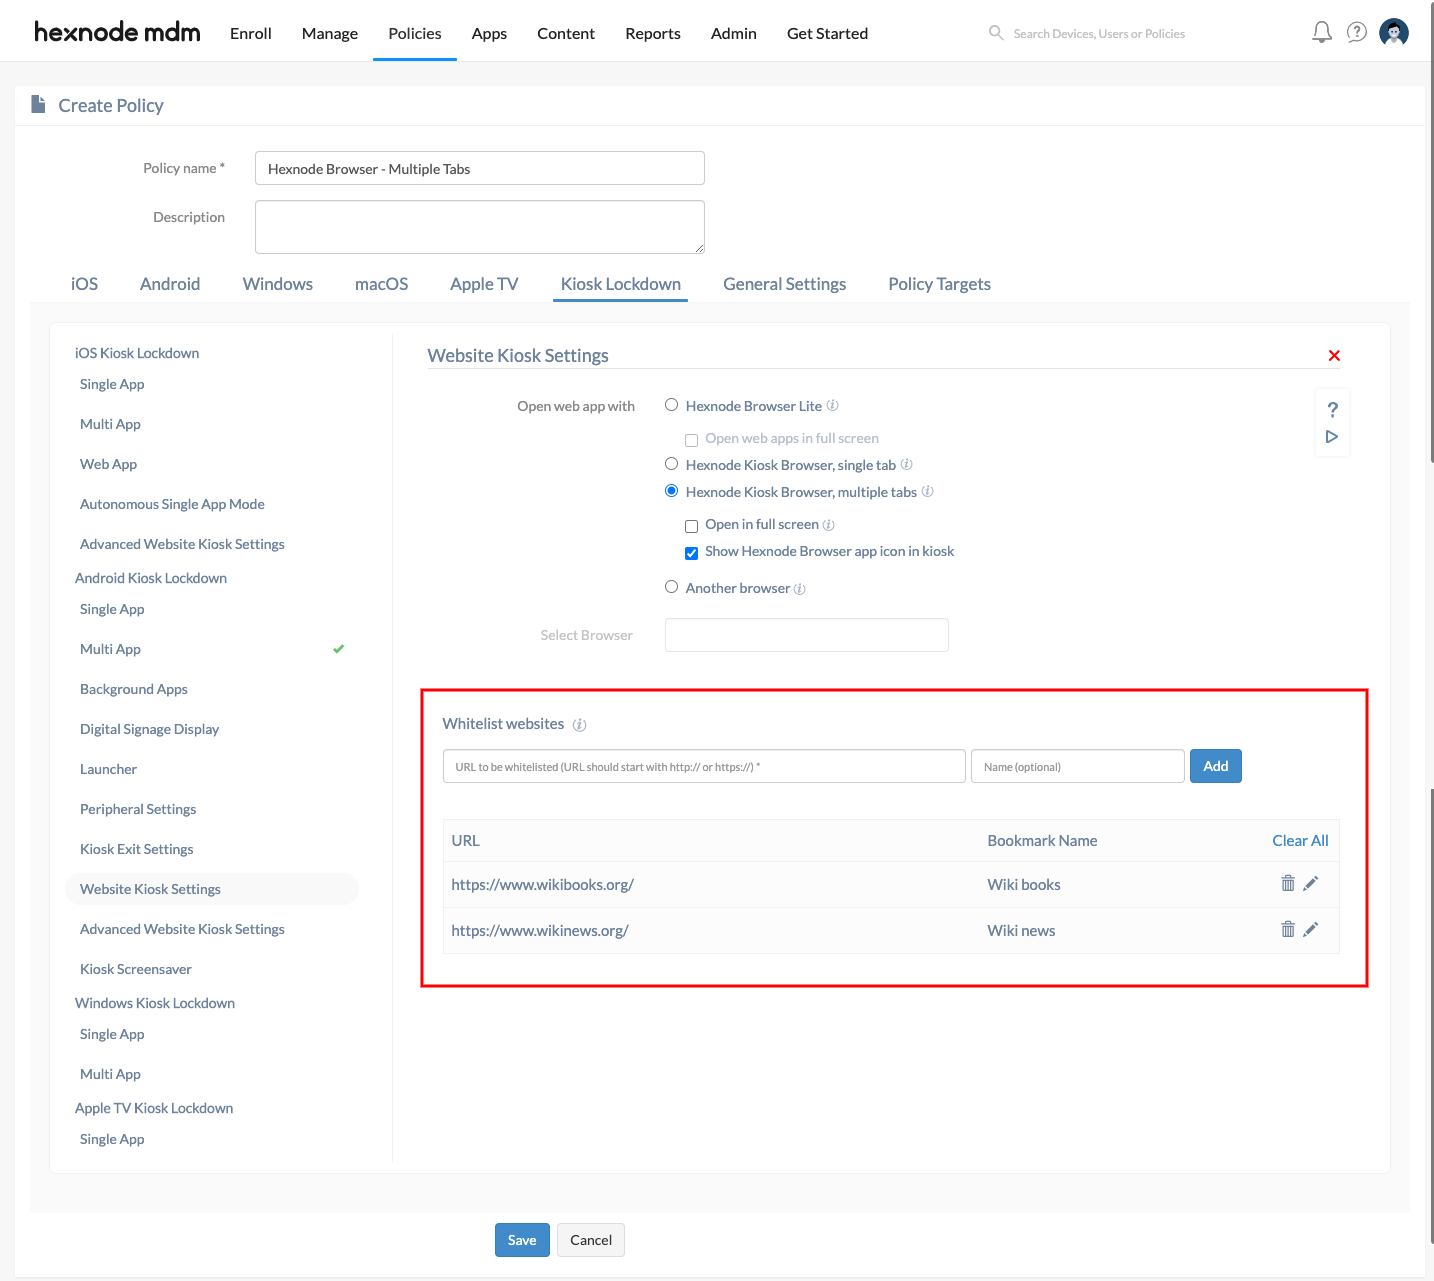Open Kiosk Screensaver settings
The image size is (1434, 1281).
pos(136,969)
